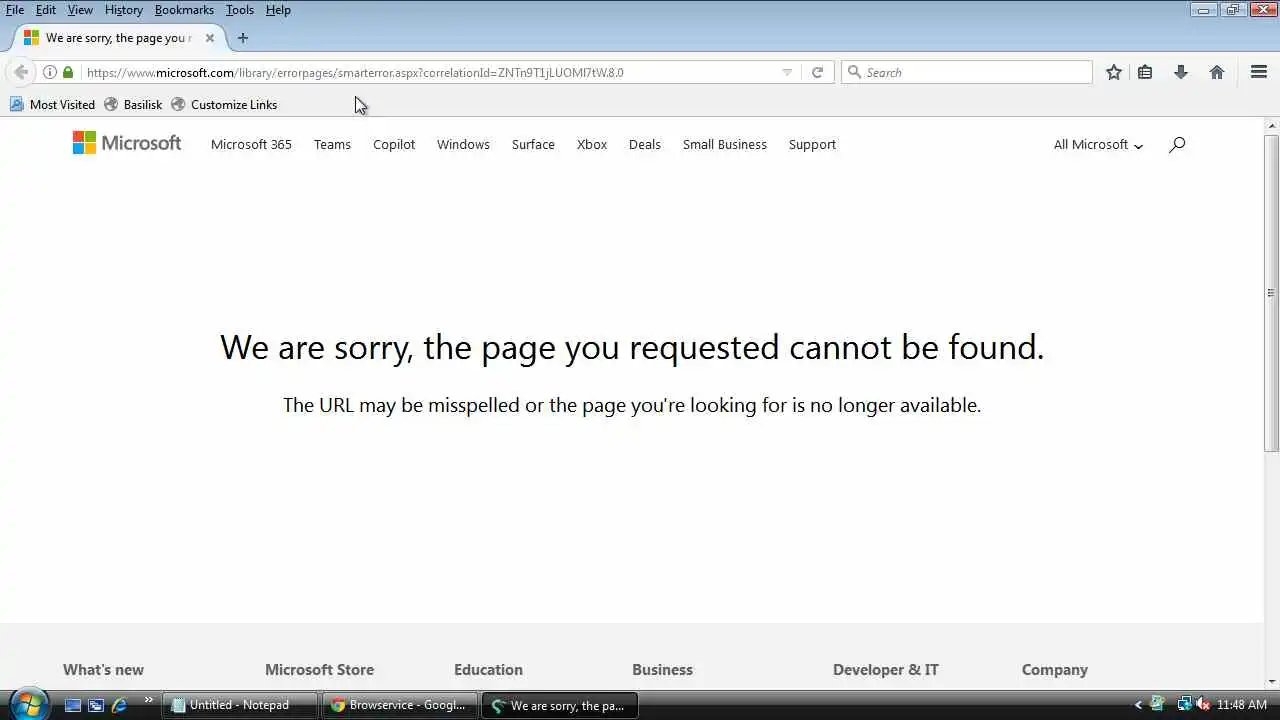Click the 'Education' footer heading
The width and height of the screenshot is (1280, 720).
(x=488, y=669)
